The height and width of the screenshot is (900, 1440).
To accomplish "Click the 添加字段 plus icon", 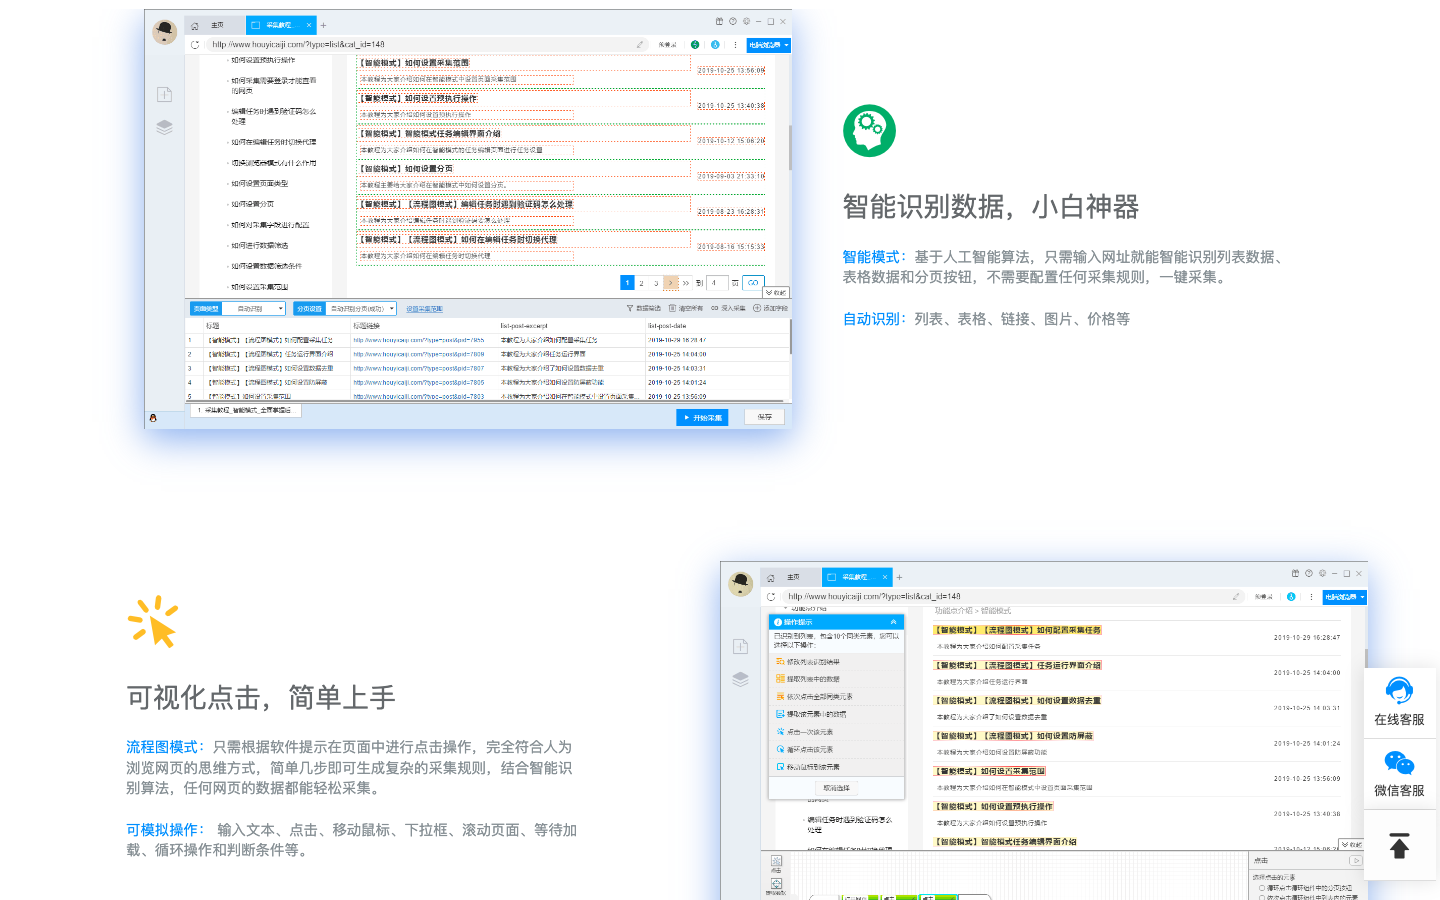I will click(756, 307).
